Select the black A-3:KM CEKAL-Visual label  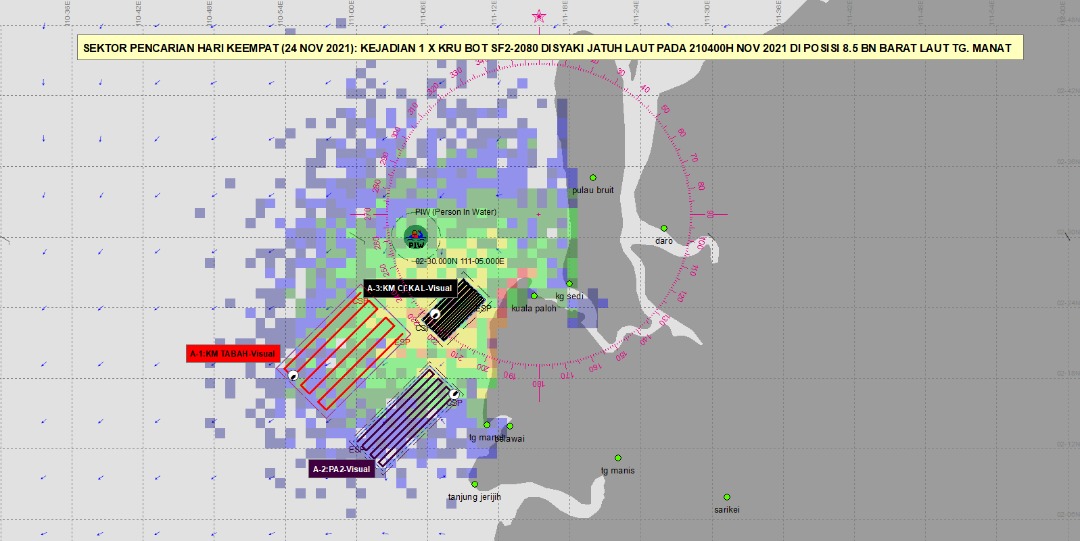tap(409, 288)
